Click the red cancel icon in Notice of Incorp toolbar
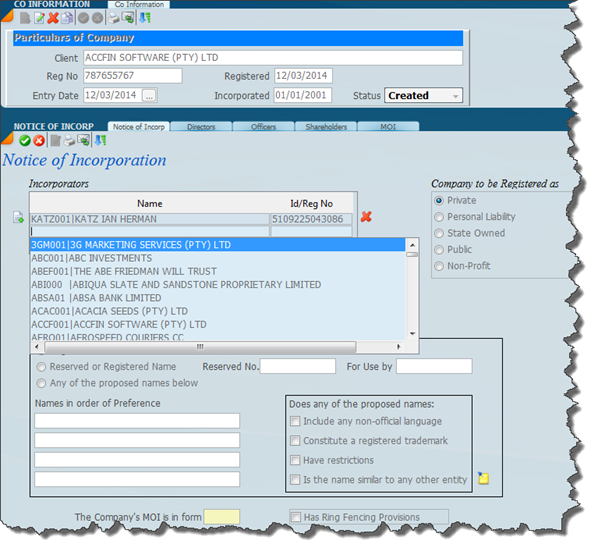The image size is (598, 555). (x=39, y=141)
